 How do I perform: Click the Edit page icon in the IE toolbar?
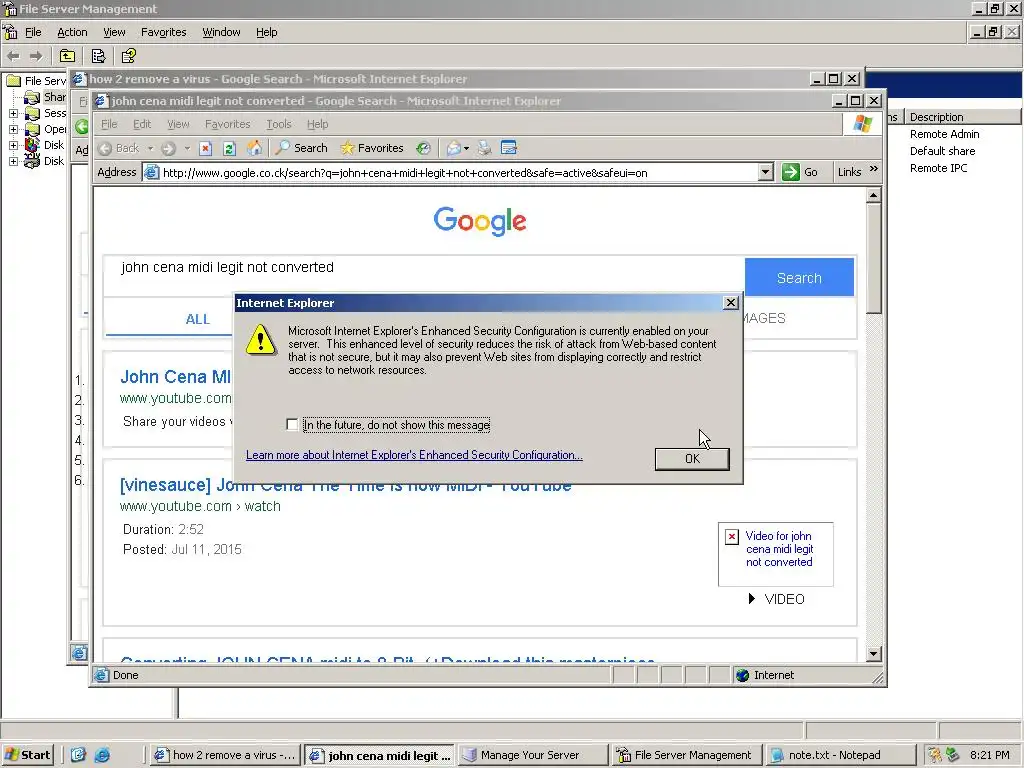pyautogui.click(x=509, y=148)
